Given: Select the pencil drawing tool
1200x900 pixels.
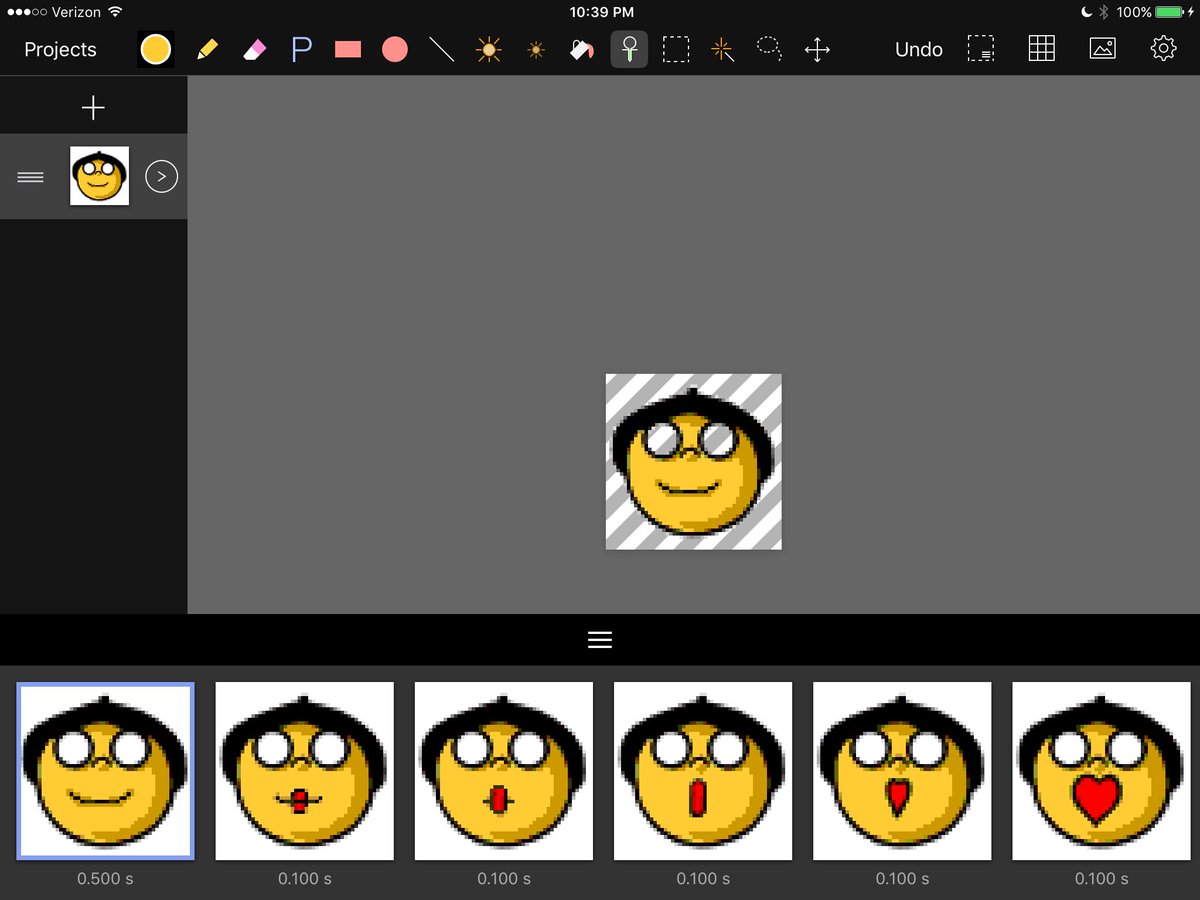Looking at the screenshot, I should (206, 48).
